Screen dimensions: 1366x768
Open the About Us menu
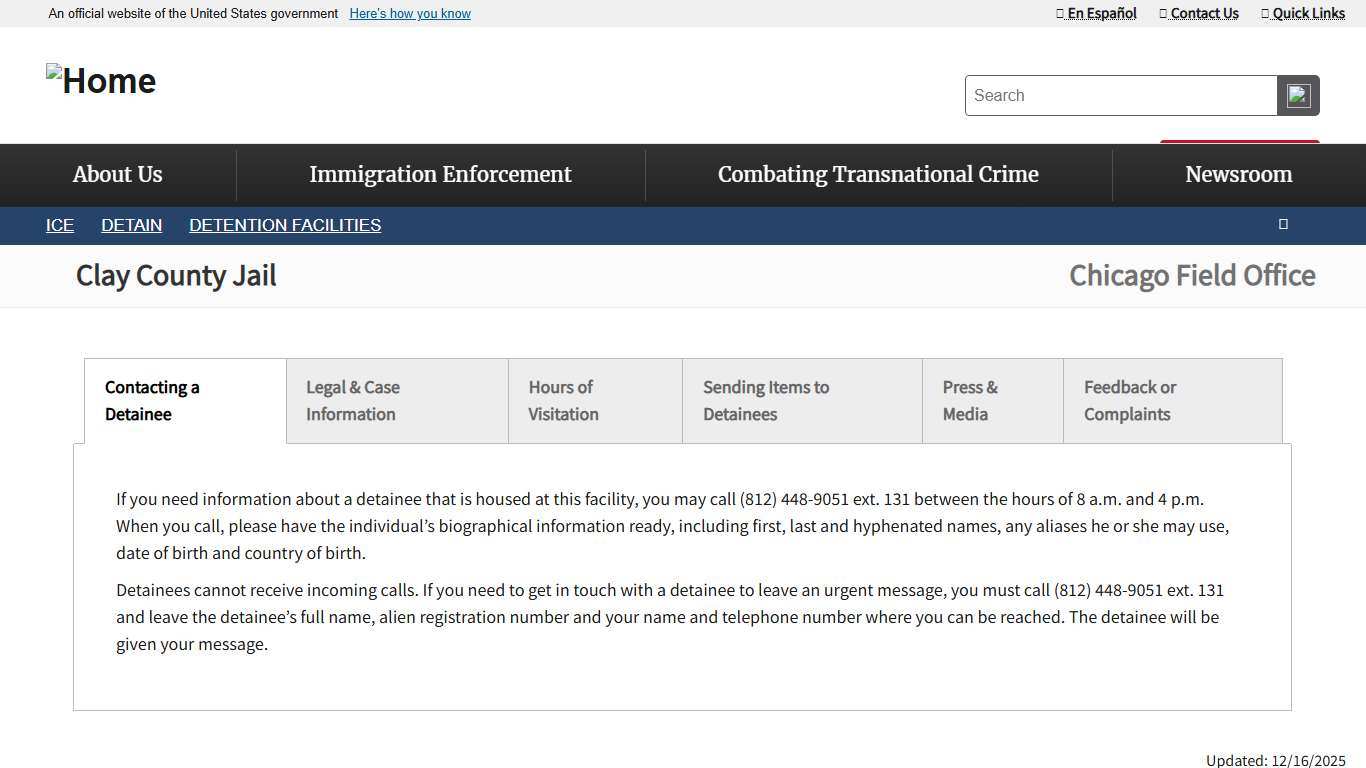coord(117,175)
